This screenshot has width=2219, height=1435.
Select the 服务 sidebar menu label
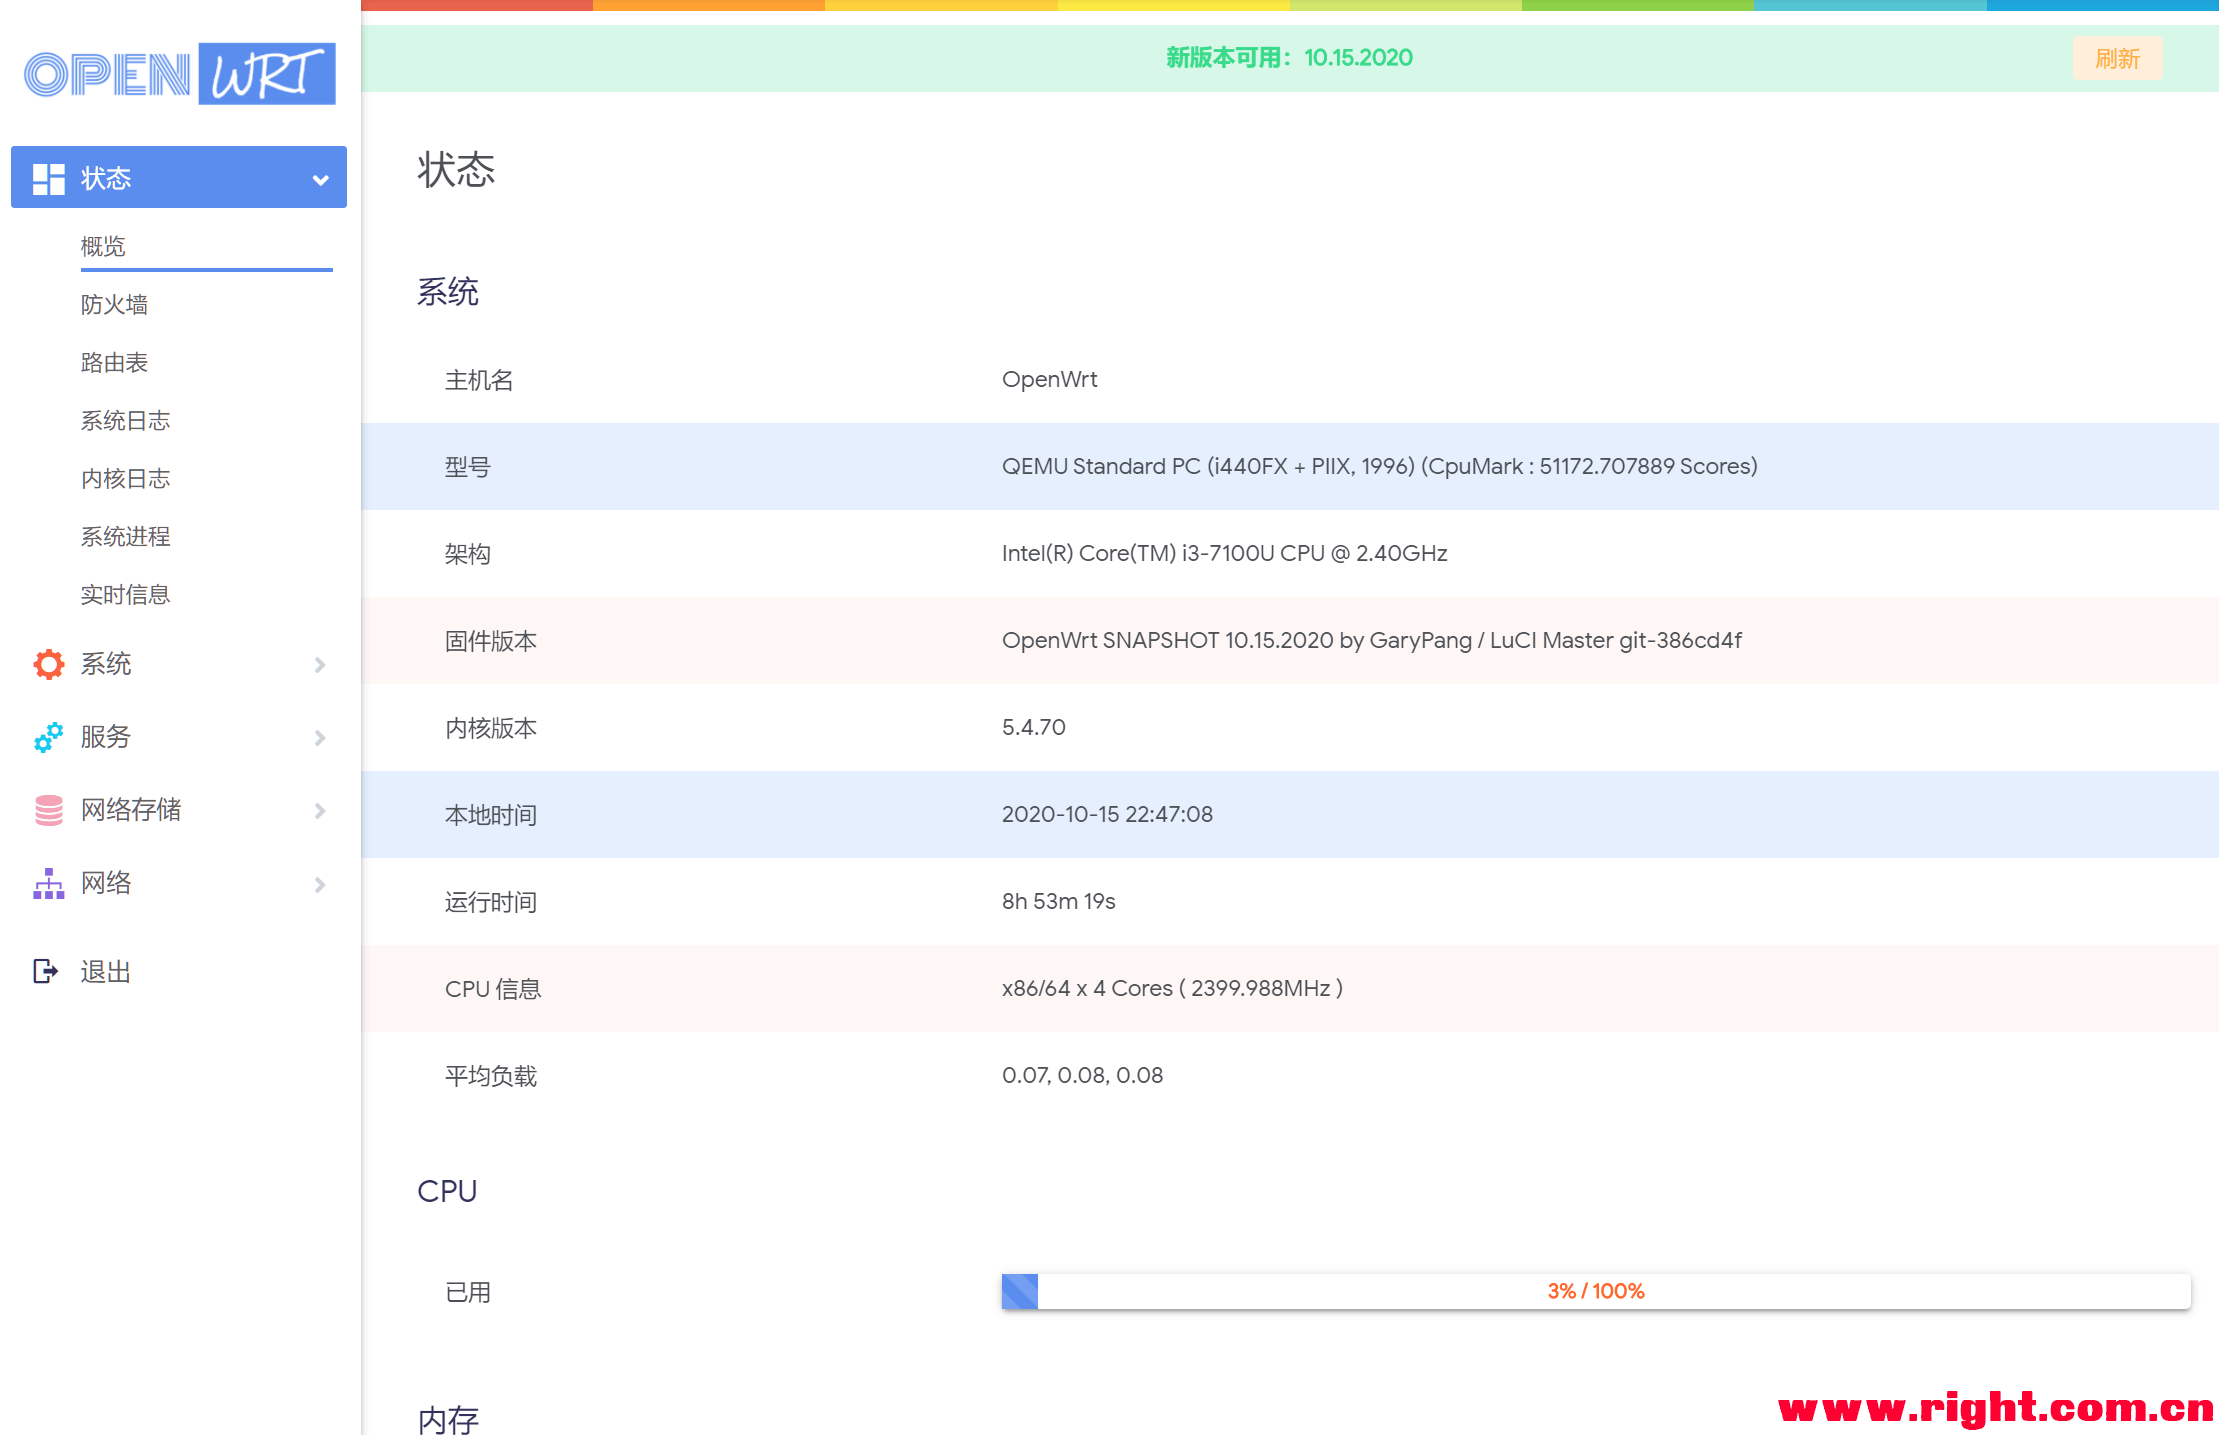(x=106, y=737)
